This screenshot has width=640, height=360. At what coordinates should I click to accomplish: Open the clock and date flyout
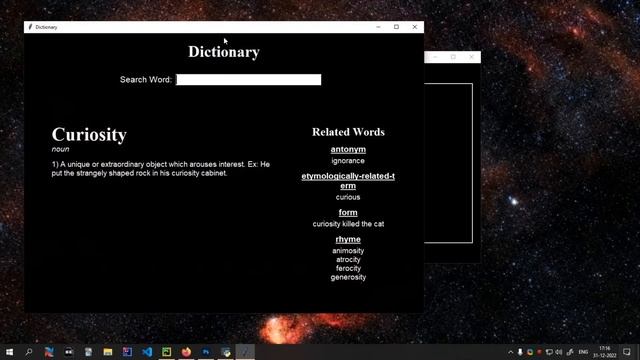coord(604,352)
